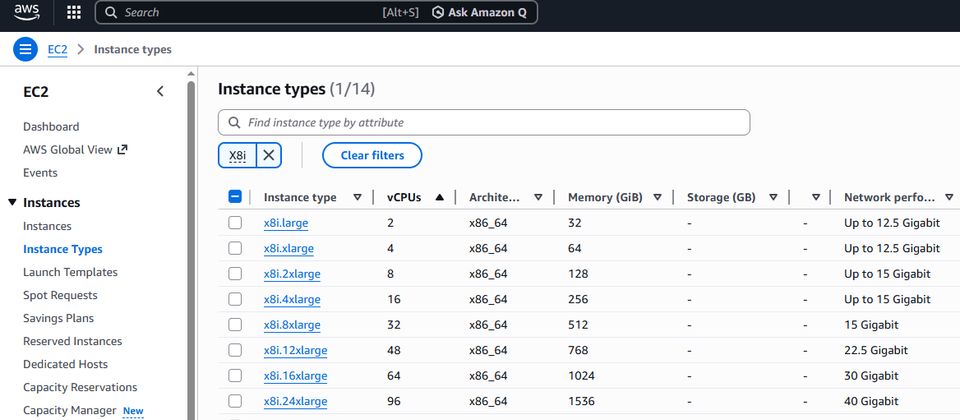The width and height of the screenshot is (960, 420).
Task: Open Capacity Manager in sidebar
Action: [x=69, y=410]
